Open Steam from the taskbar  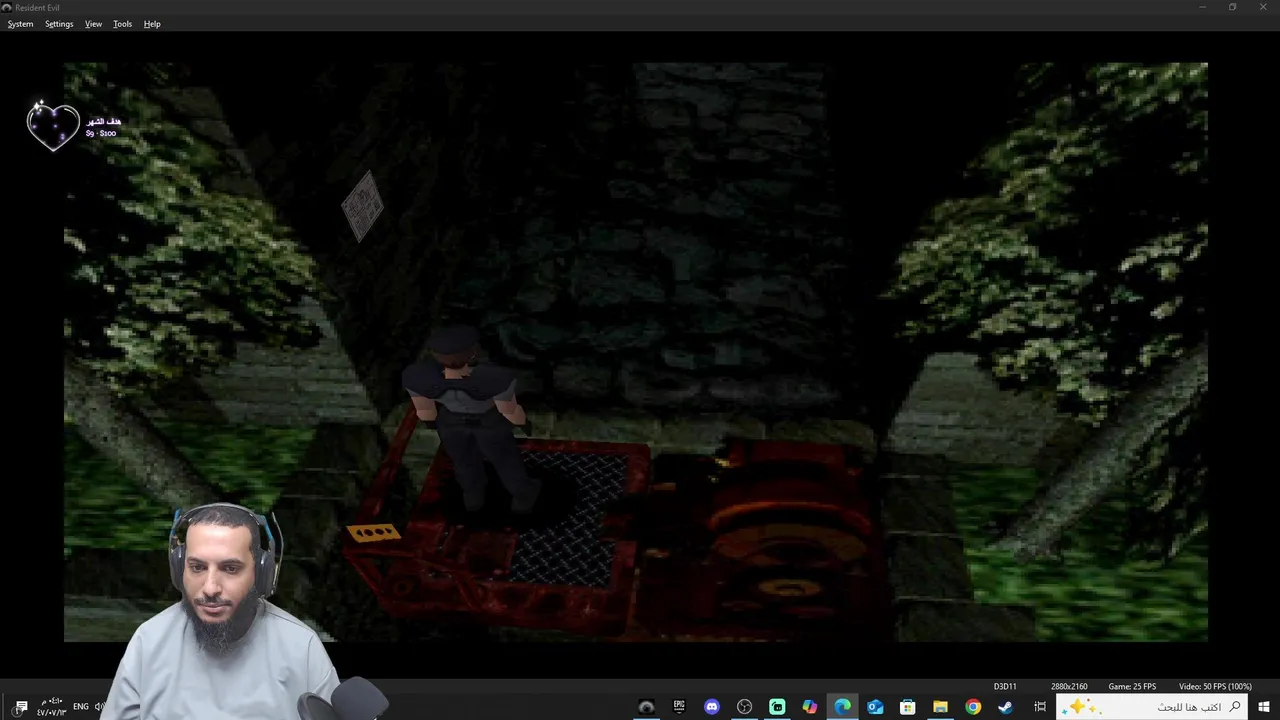(x=1006, y=707)
